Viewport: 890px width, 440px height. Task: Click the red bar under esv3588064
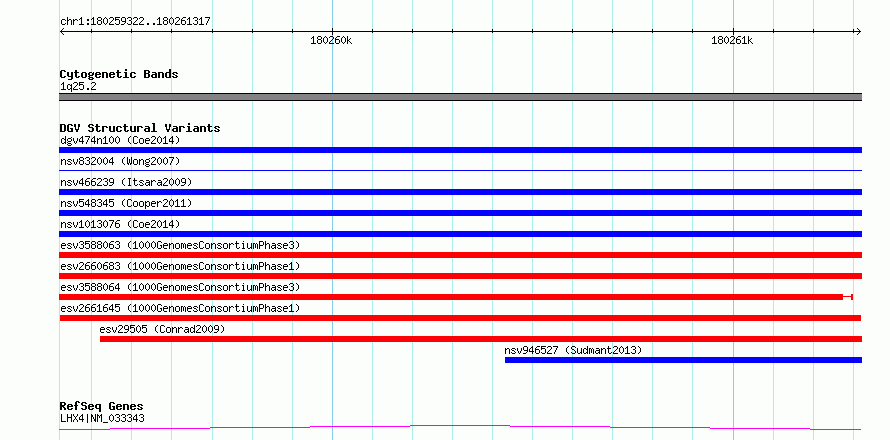pos(451,297)
